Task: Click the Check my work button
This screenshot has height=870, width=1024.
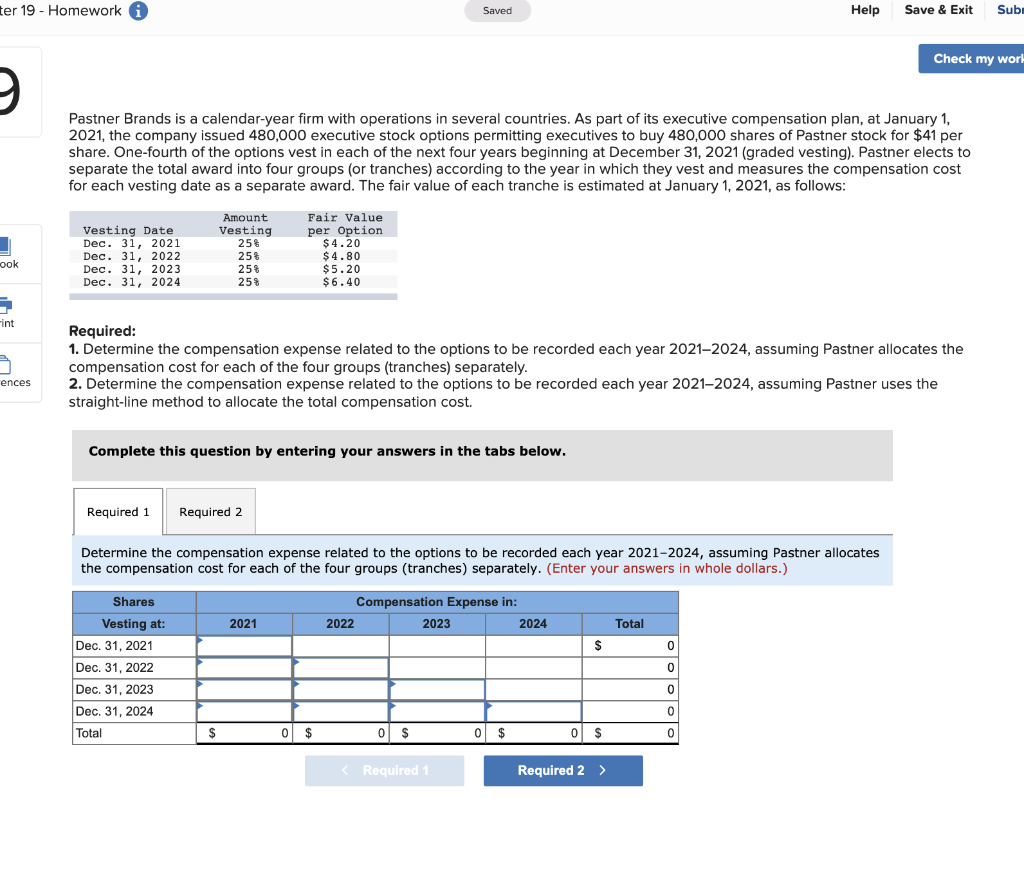Action: (971, 59)
